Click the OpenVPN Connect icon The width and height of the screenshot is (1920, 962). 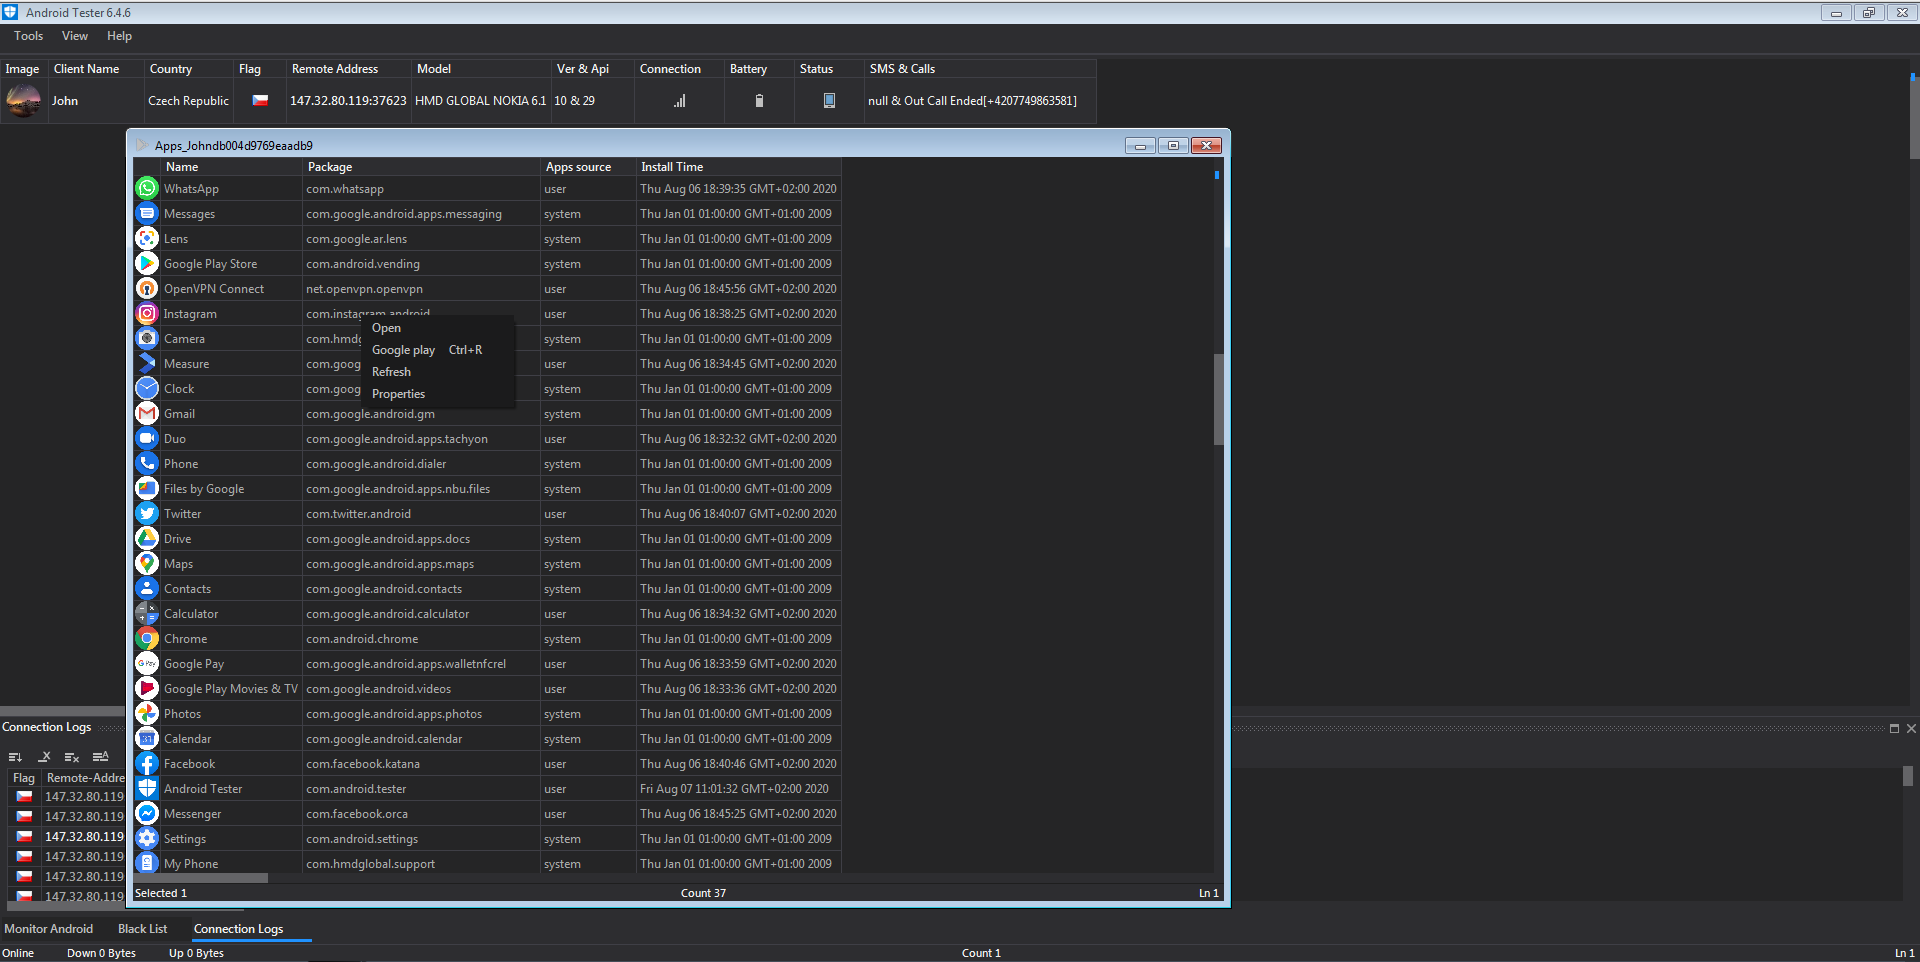click(x=147, y=288)
